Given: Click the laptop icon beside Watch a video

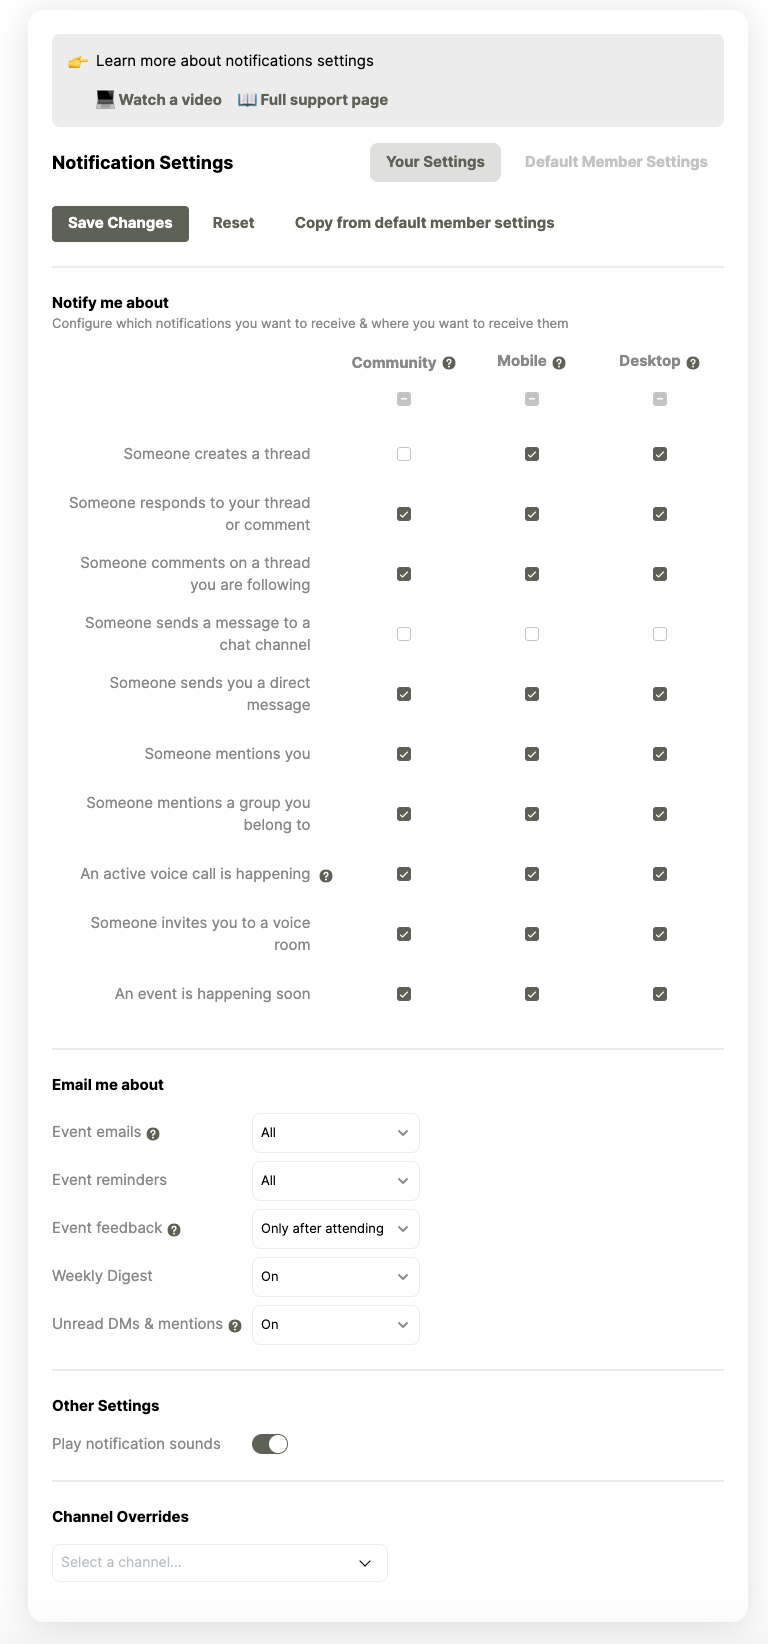Looking at the screenshot, I should pyautogui.click(x=105, y=99).
